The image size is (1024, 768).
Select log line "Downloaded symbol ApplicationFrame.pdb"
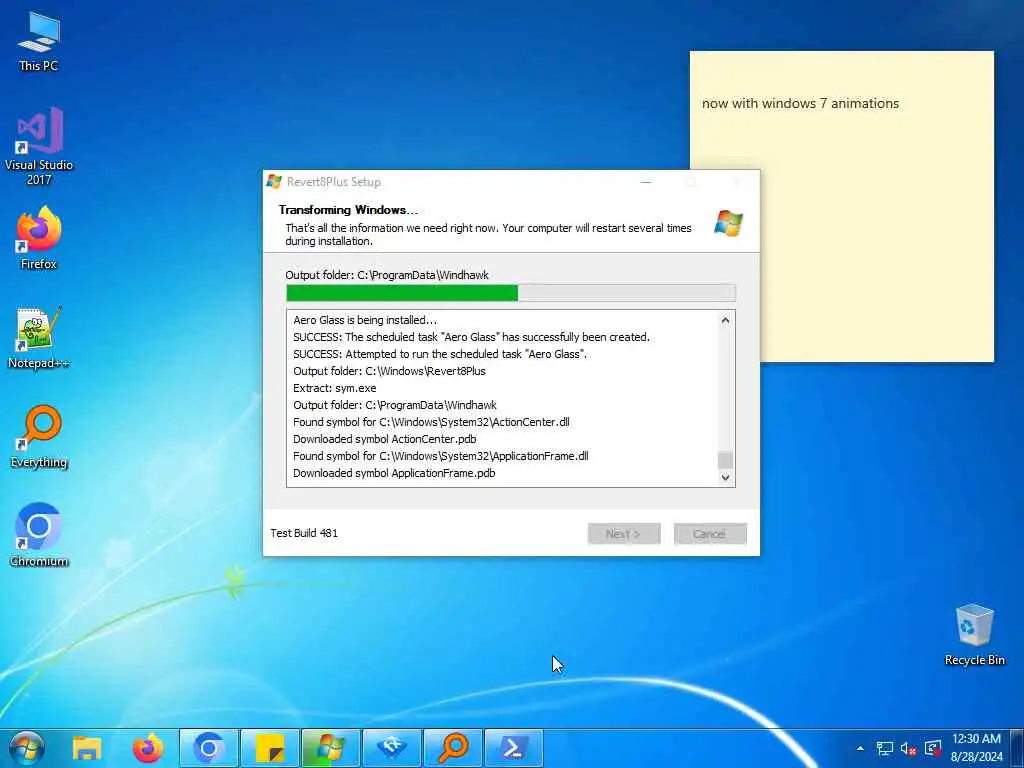[x=394, y=473]
